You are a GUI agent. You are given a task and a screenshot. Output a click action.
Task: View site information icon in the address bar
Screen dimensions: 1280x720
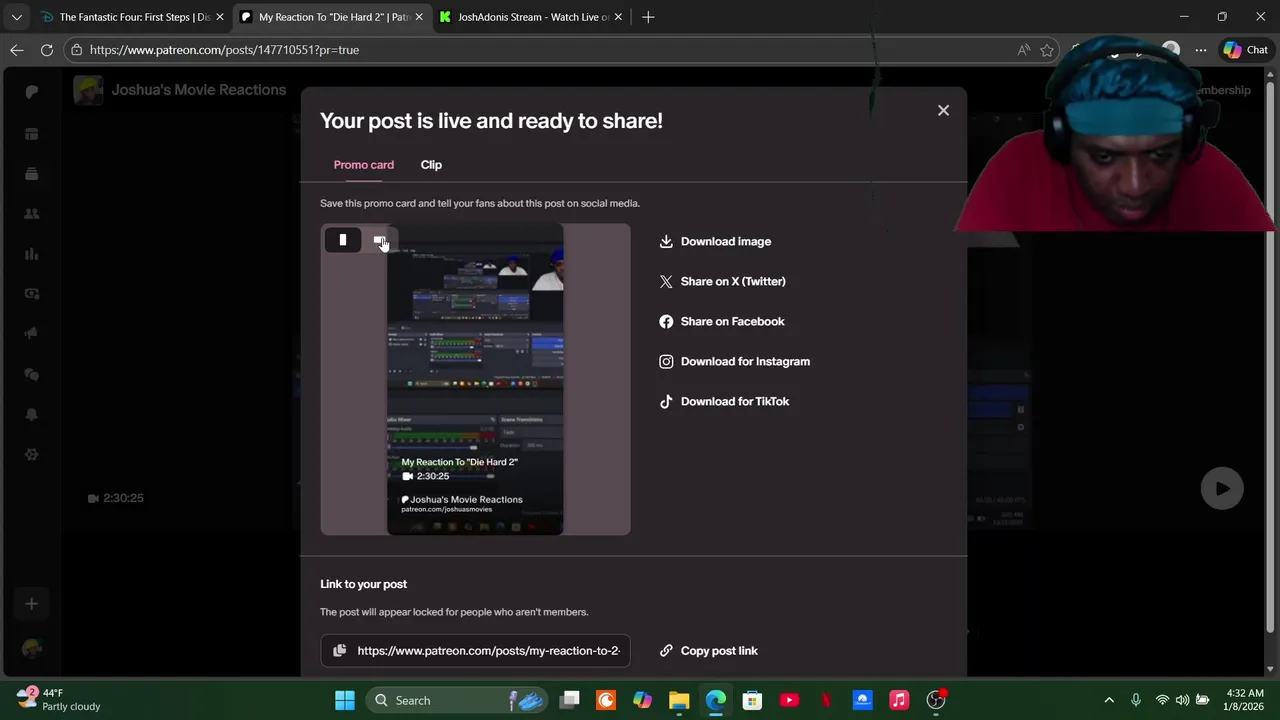76,50
